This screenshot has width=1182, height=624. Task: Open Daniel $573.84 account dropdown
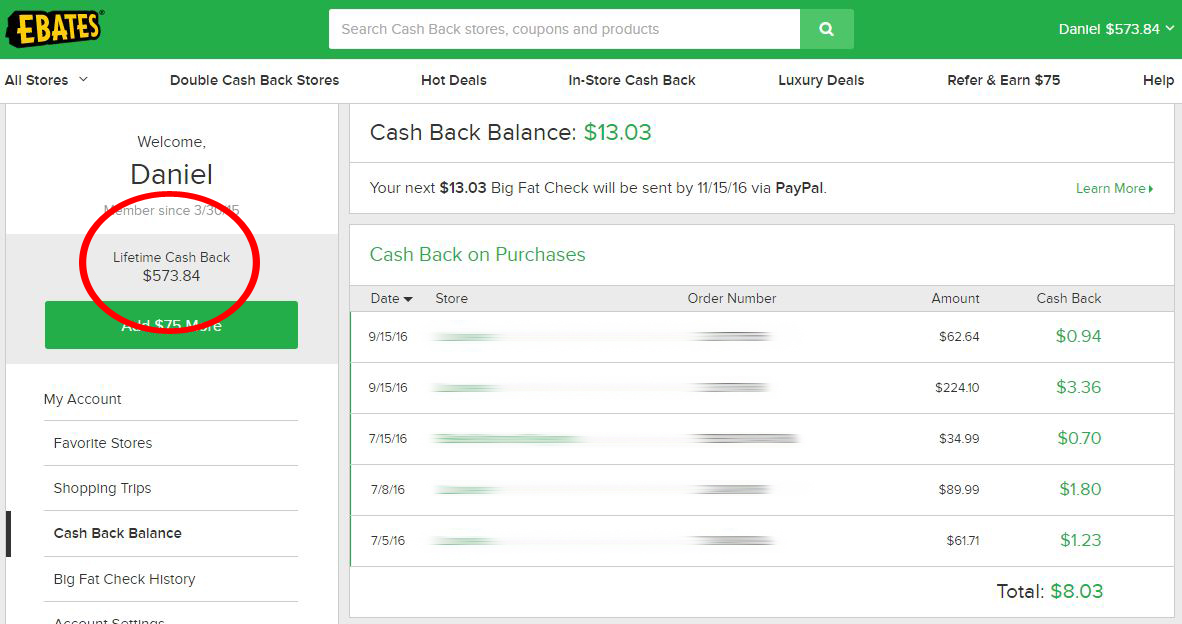1115,29
